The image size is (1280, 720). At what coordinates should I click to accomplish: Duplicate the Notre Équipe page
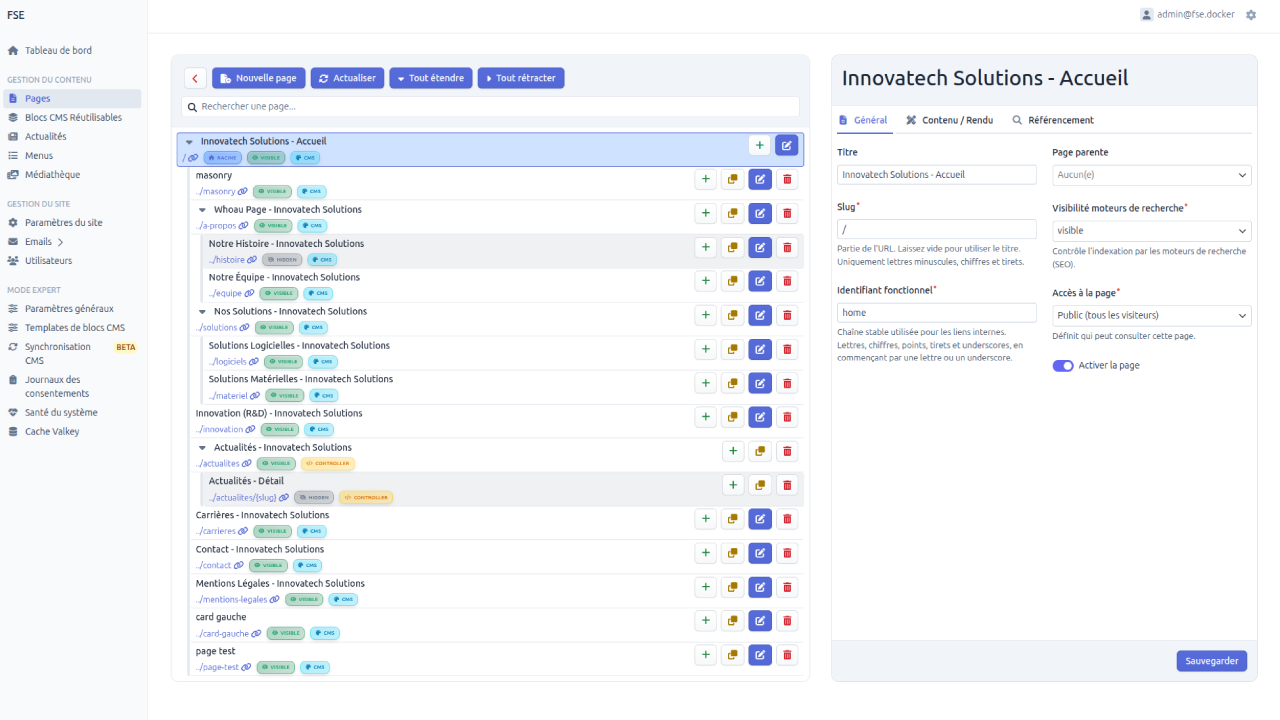(x=733, y=281)
